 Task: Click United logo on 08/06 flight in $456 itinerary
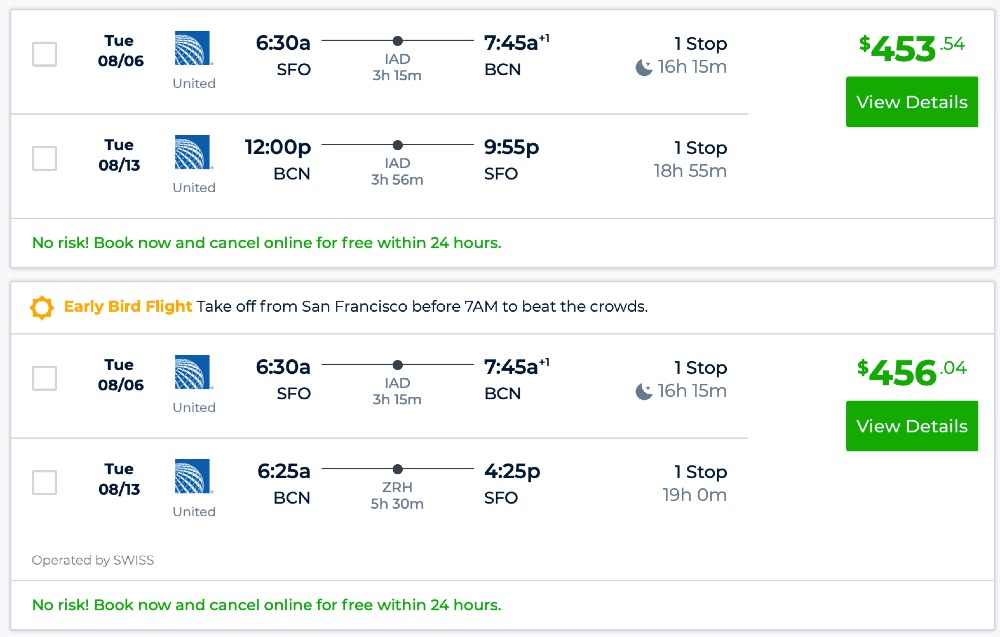(x=193, y=373)
